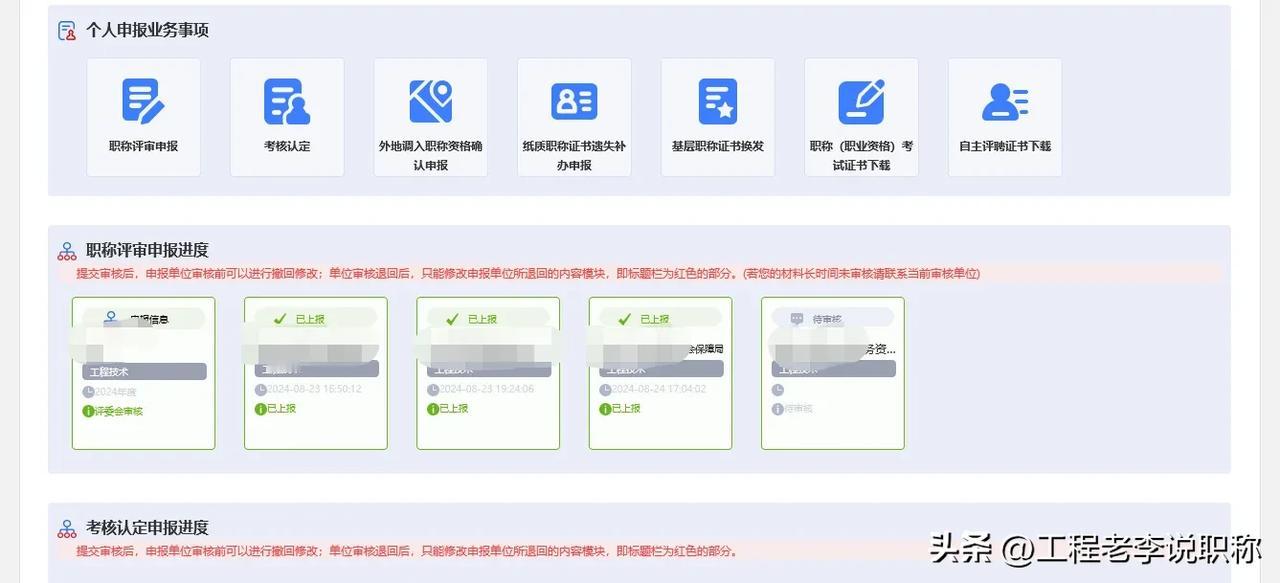
Task: Select the 工程技术 tag in the 2024年度 card
Action: click(144, 371)
